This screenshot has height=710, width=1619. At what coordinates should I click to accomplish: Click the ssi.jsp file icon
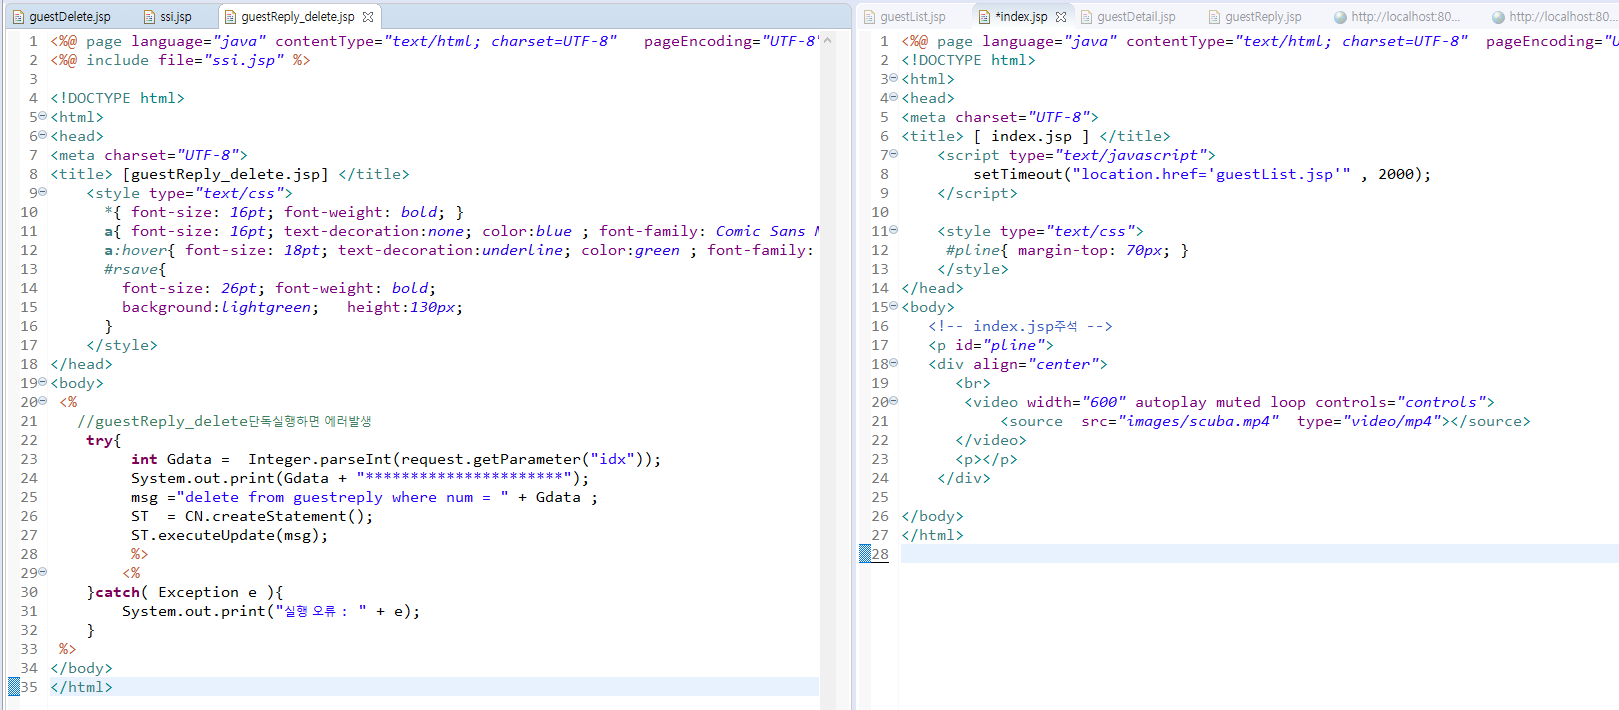click(149, 17)
